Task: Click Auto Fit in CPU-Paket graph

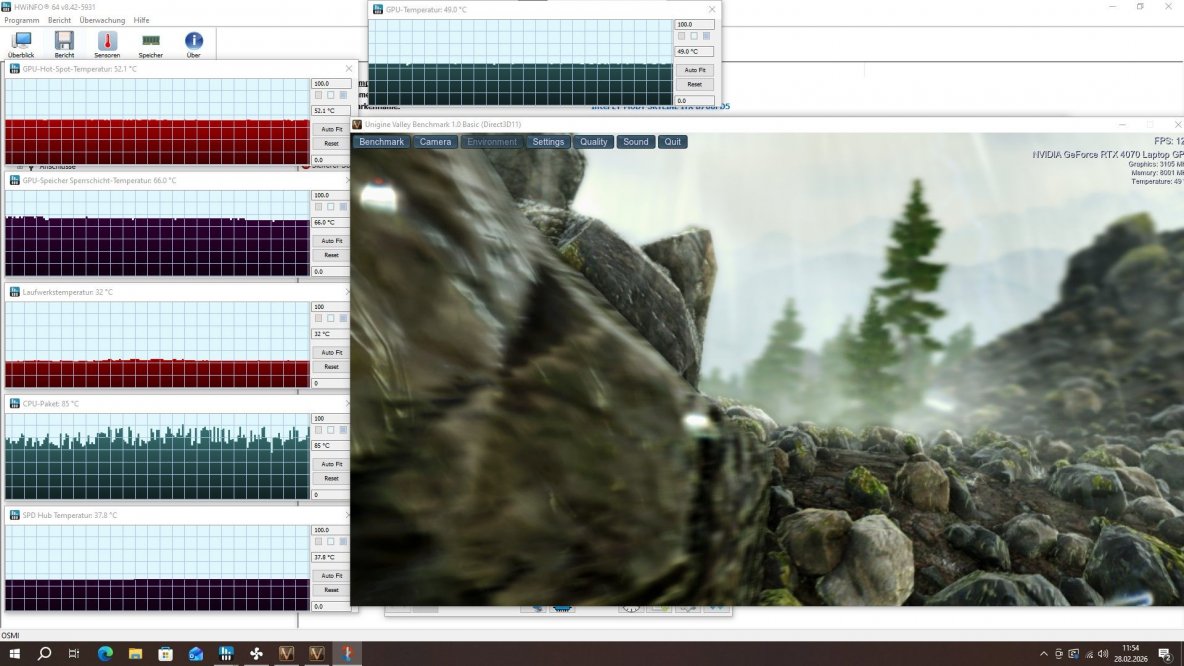Action: click(331, 464)
